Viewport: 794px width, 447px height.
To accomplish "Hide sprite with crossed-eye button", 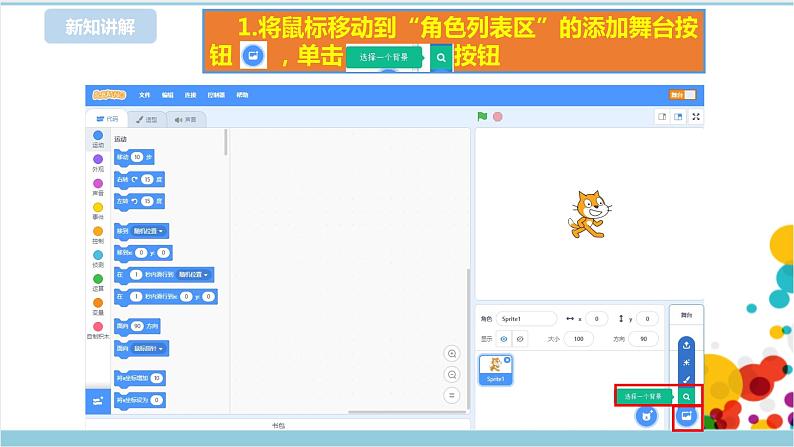I will click(520, 339).
